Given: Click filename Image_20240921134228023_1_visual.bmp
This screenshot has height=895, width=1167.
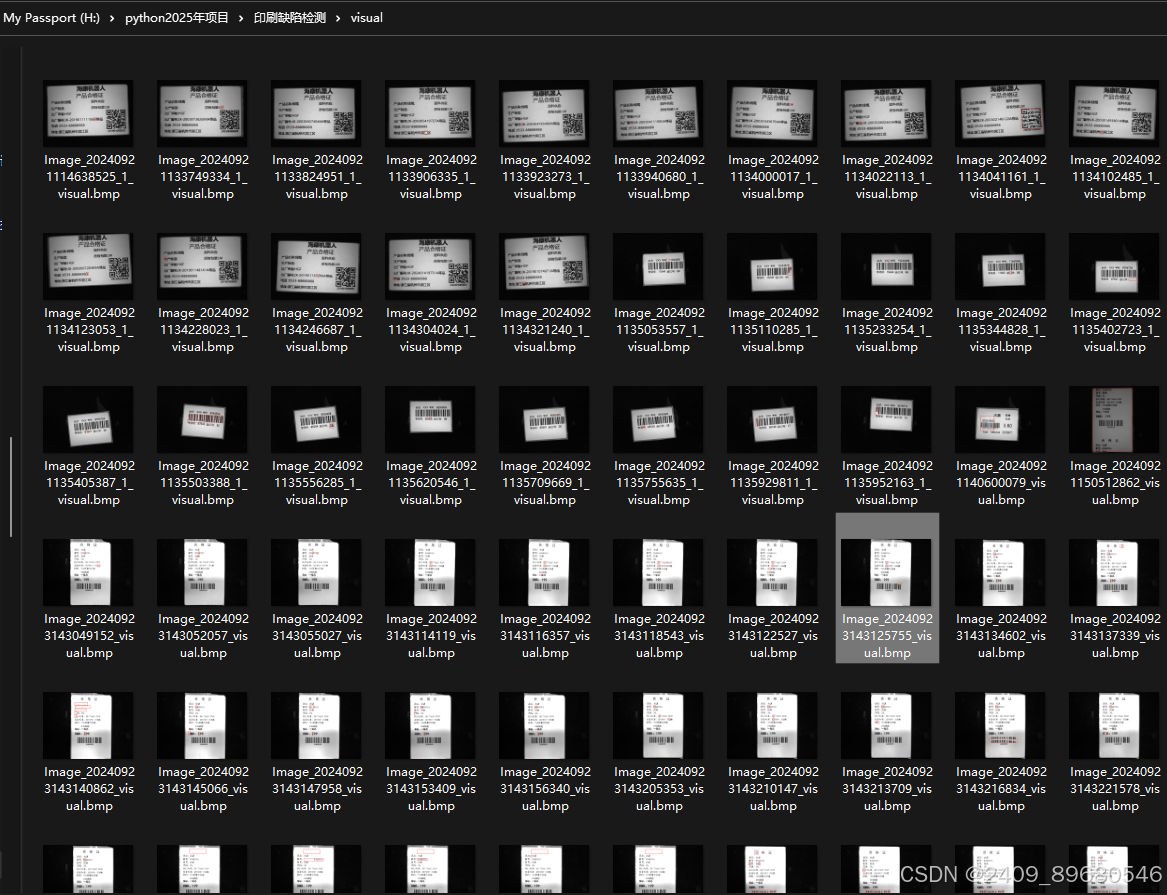Looking at the screenshot, I should [x=202, y=330].
